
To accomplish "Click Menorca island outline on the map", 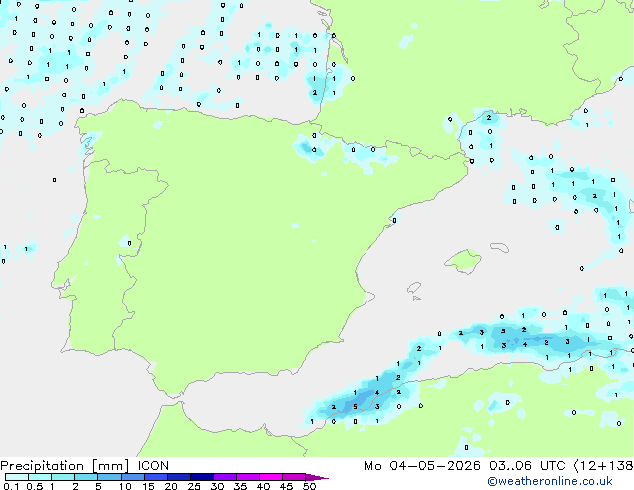I will [499, 247].
